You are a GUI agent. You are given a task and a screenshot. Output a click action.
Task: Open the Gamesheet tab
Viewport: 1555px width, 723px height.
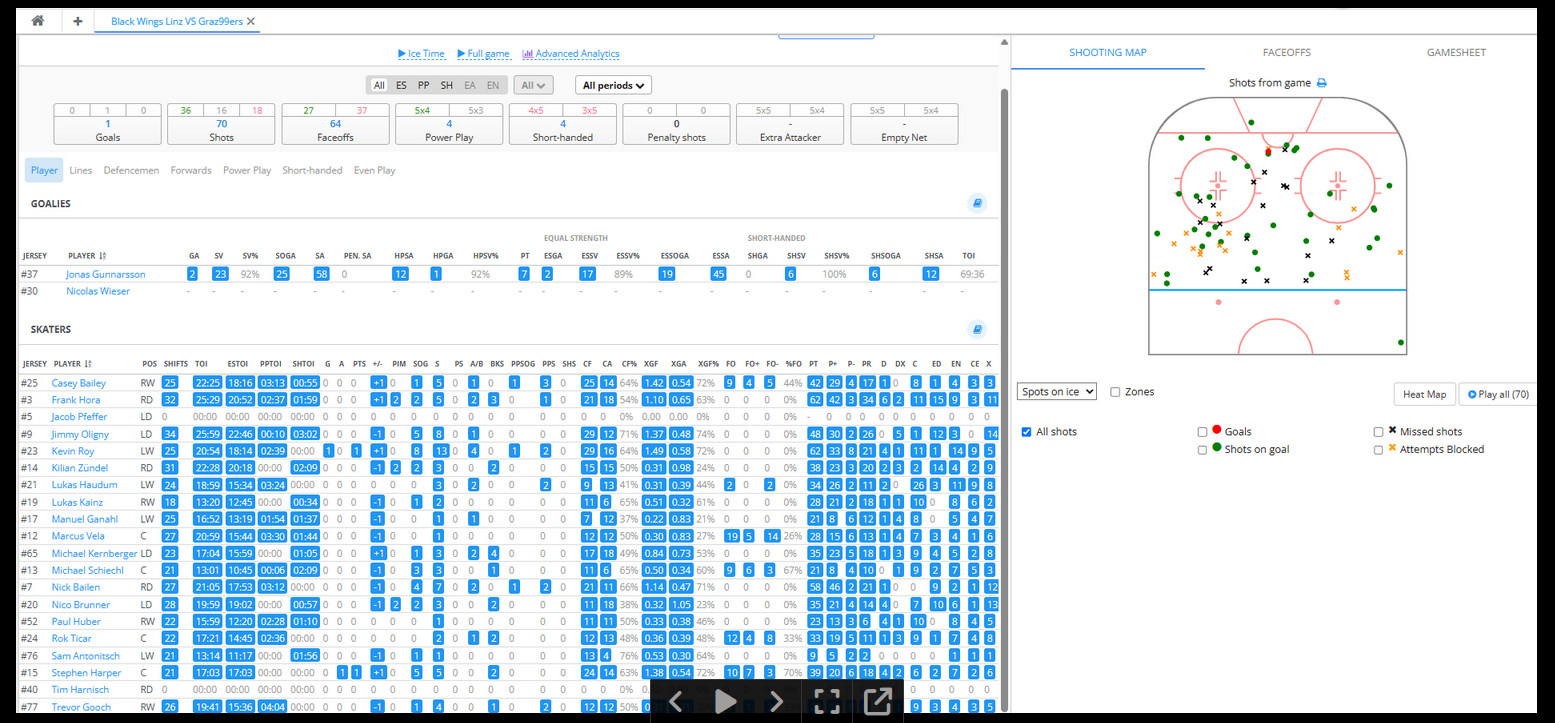(1456, 53)
